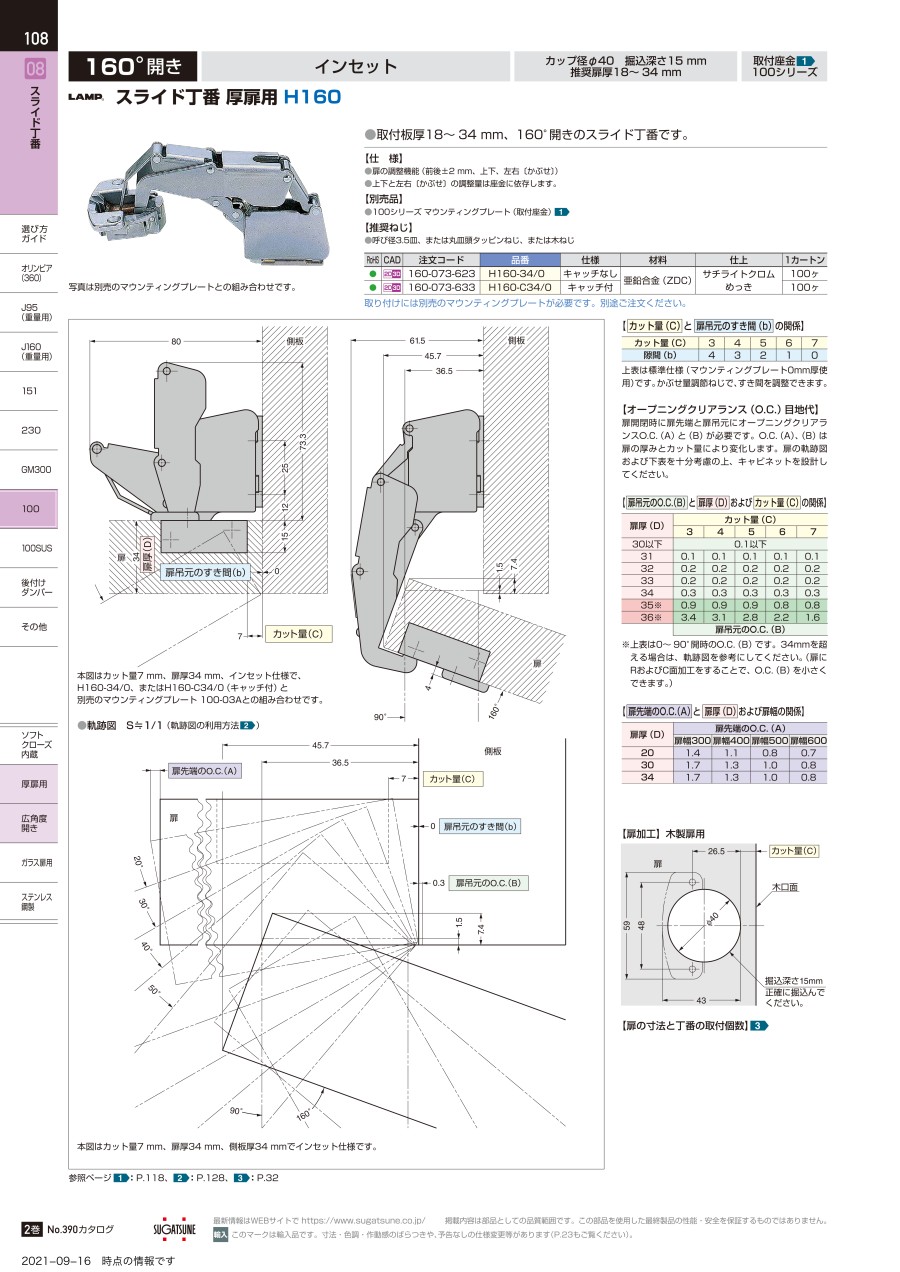Image resolution: width=900 pixels, height=1272 pixels.
Task: Switch to the GM300 side tab
Action: (33, 469)
